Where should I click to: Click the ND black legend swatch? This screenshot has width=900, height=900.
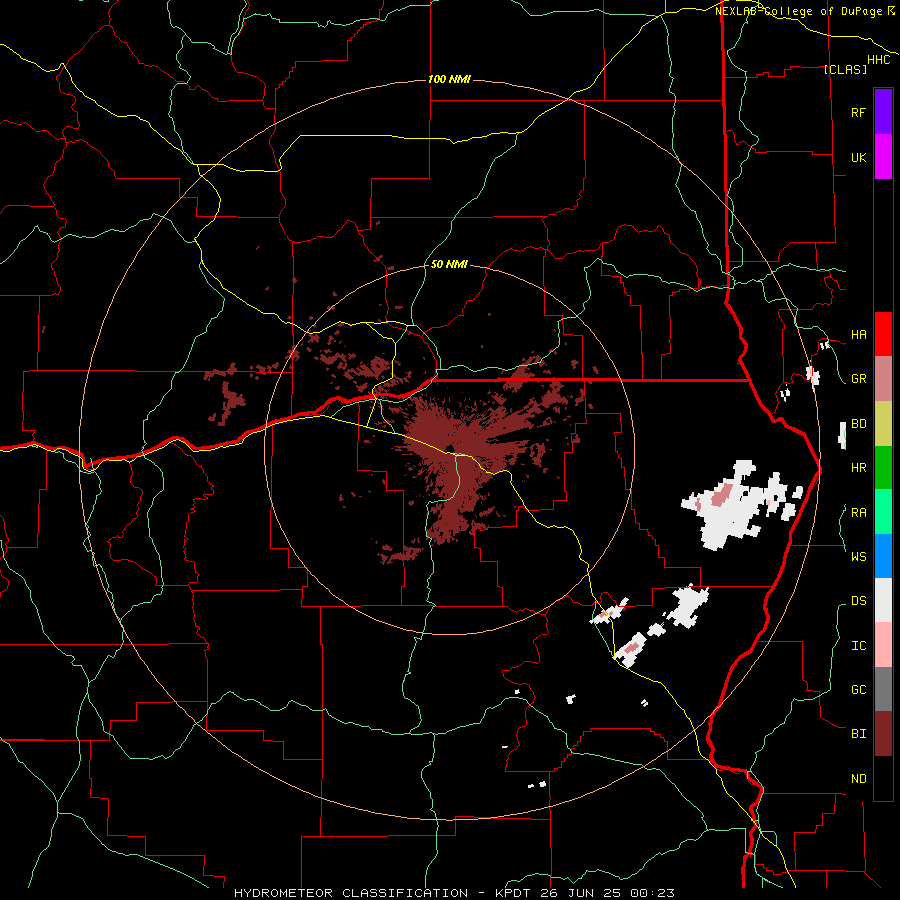pos(883,778)
